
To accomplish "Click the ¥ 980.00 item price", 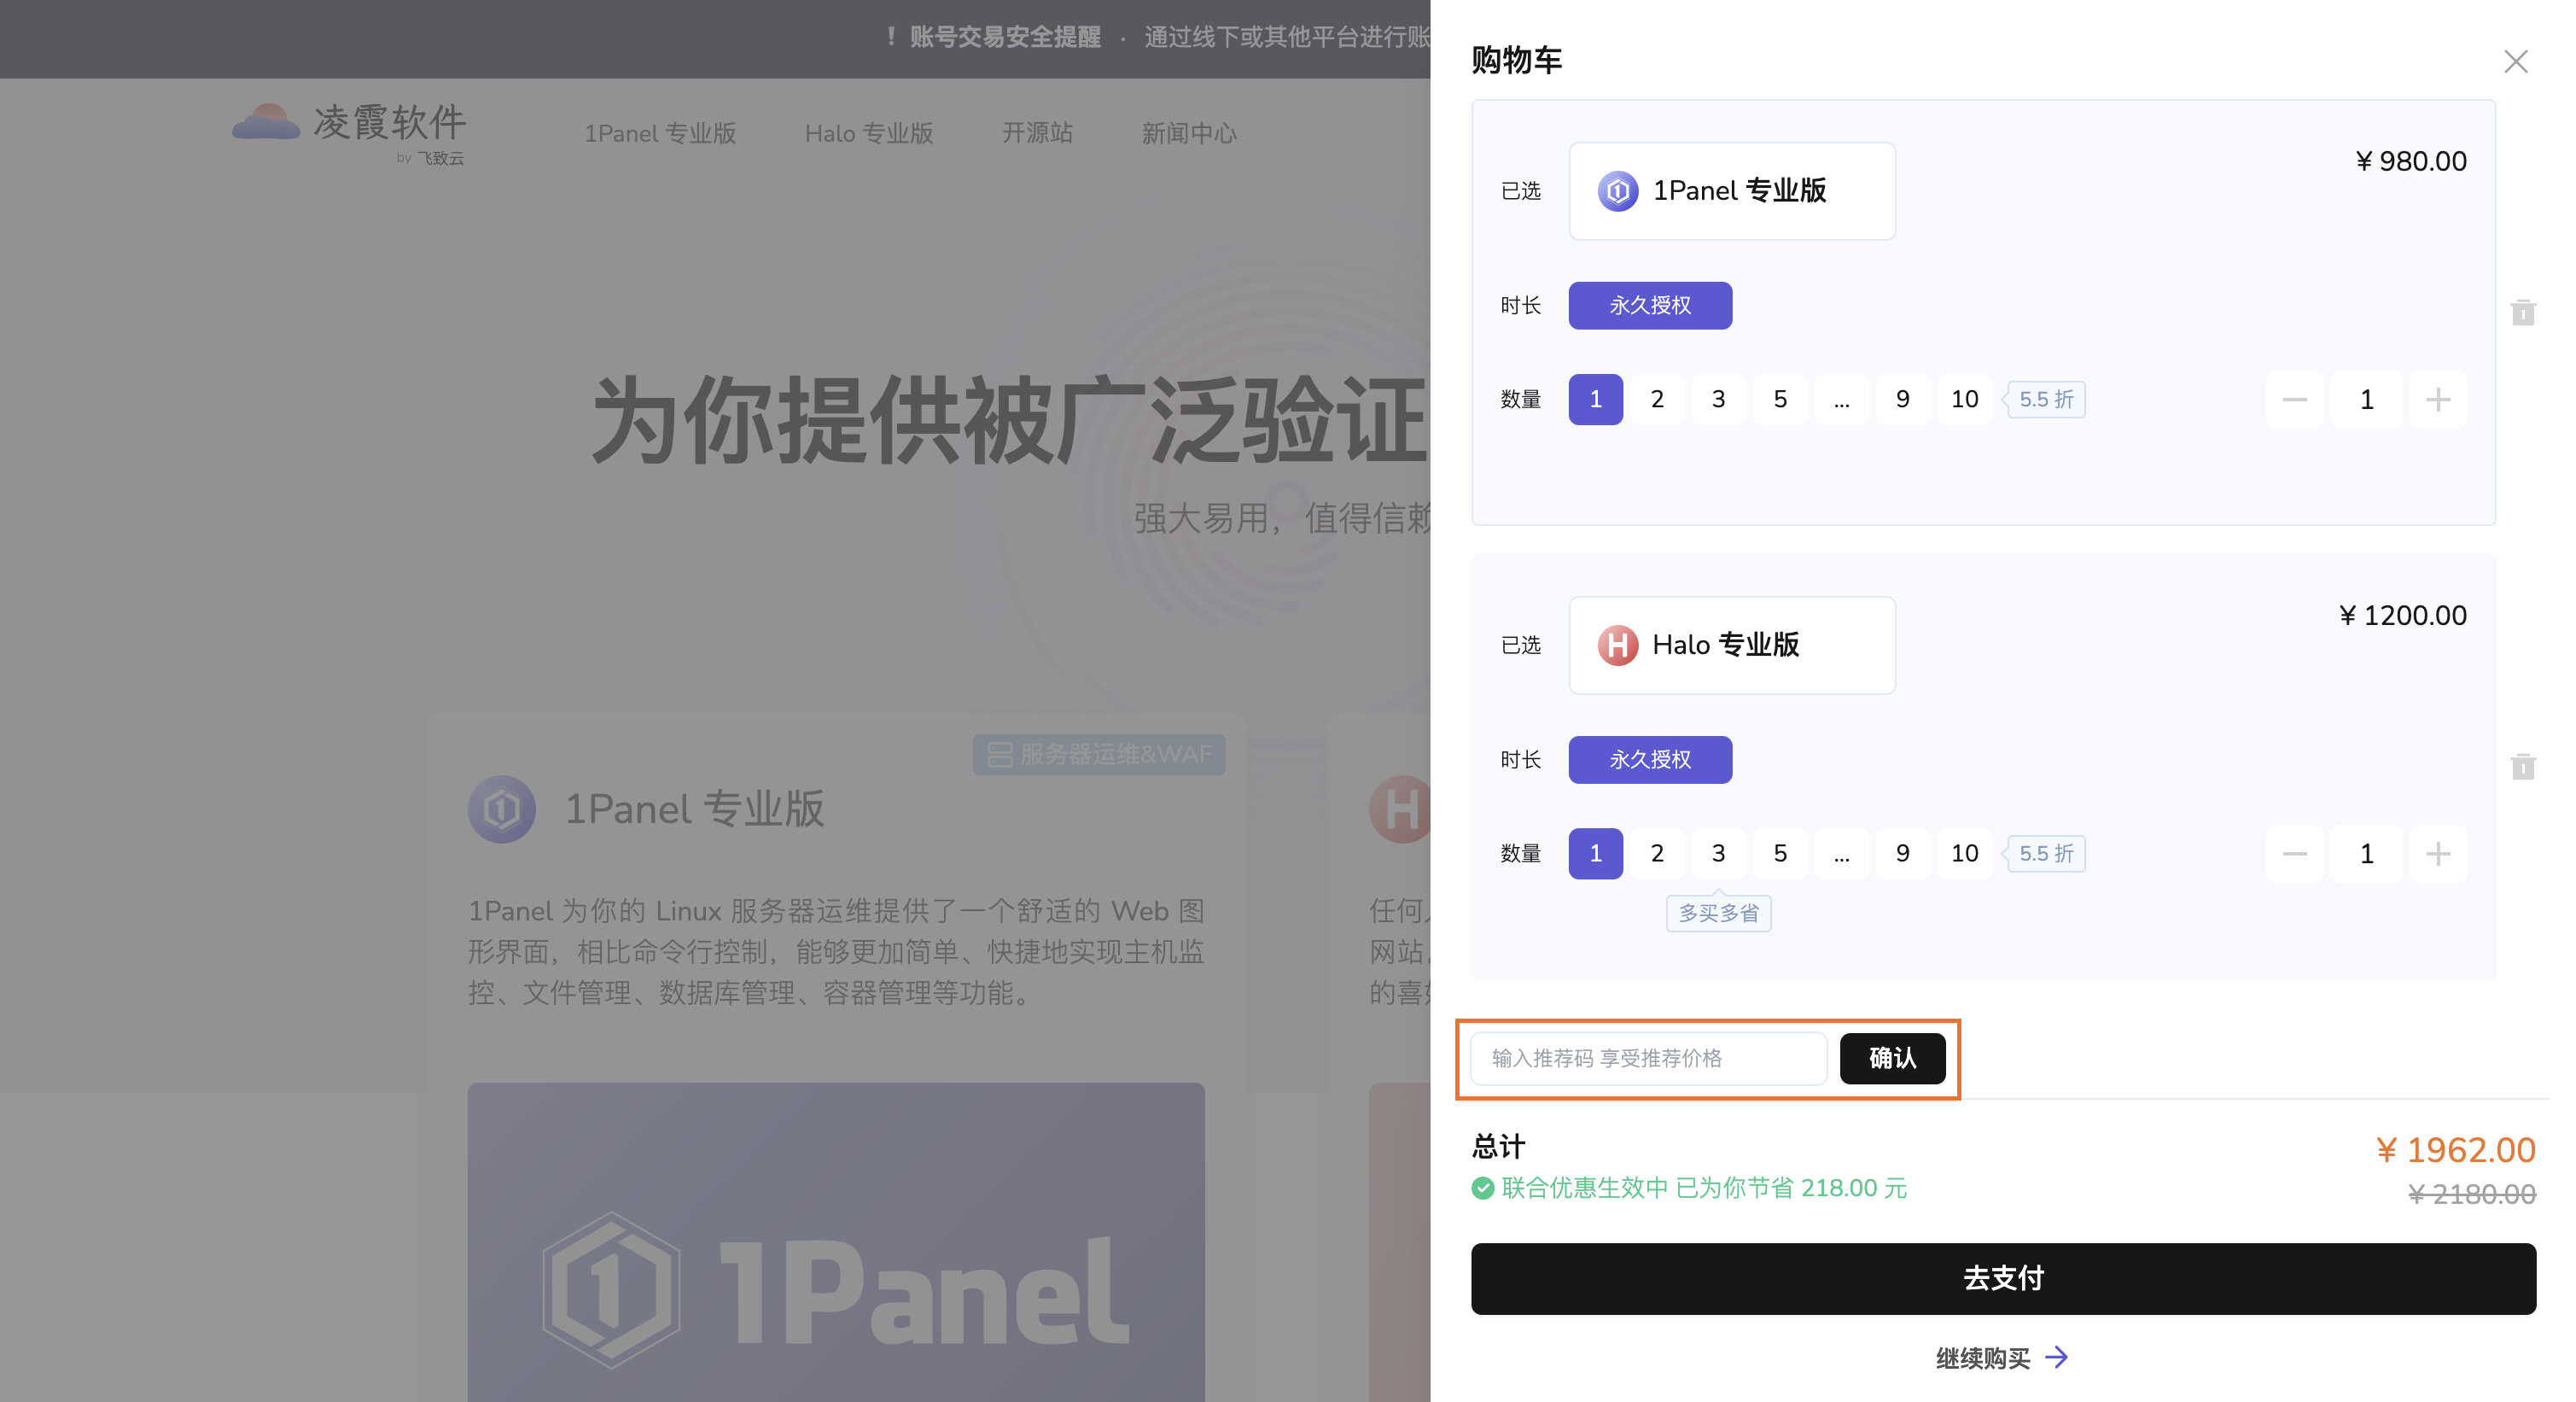I will coord(2411,161).
